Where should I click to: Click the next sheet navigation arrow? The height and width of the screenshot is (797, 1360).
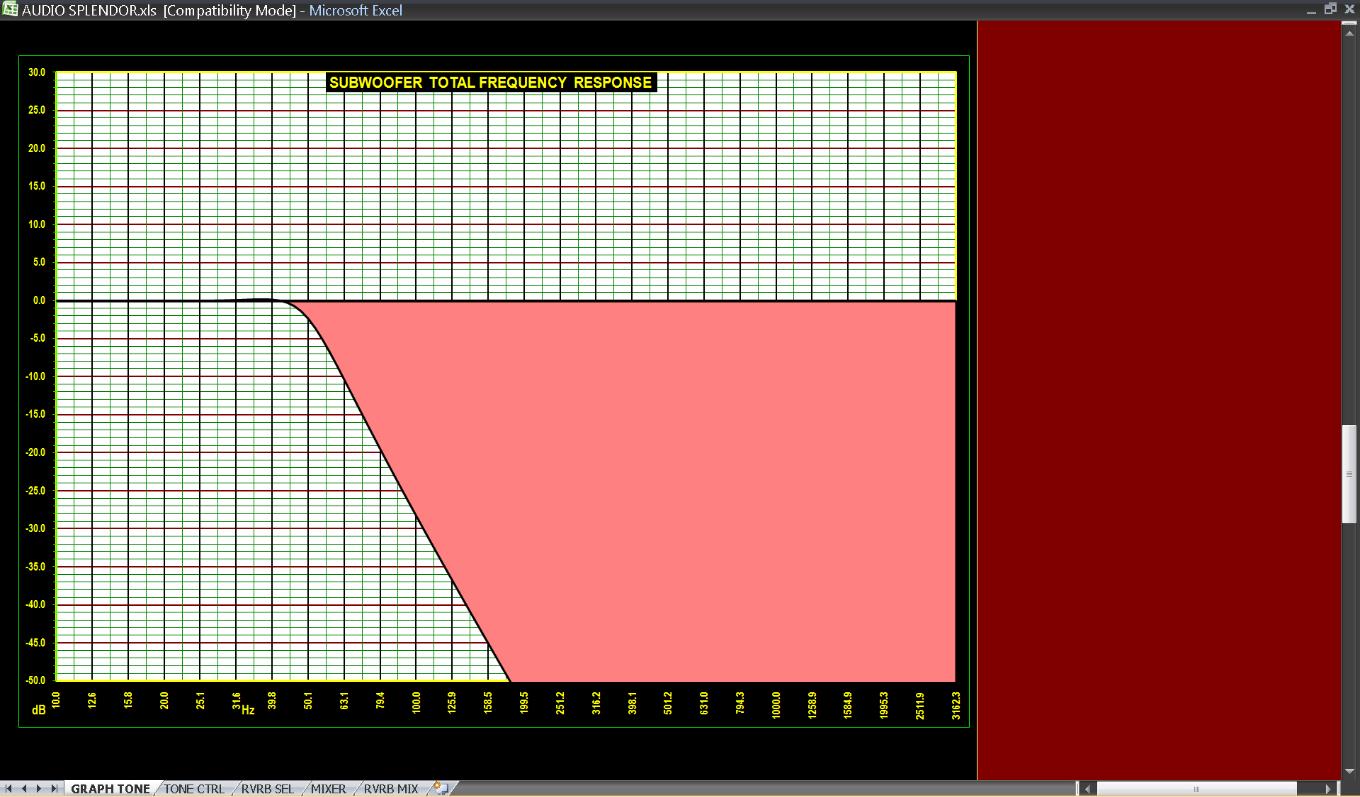click(x=40, y=789)
